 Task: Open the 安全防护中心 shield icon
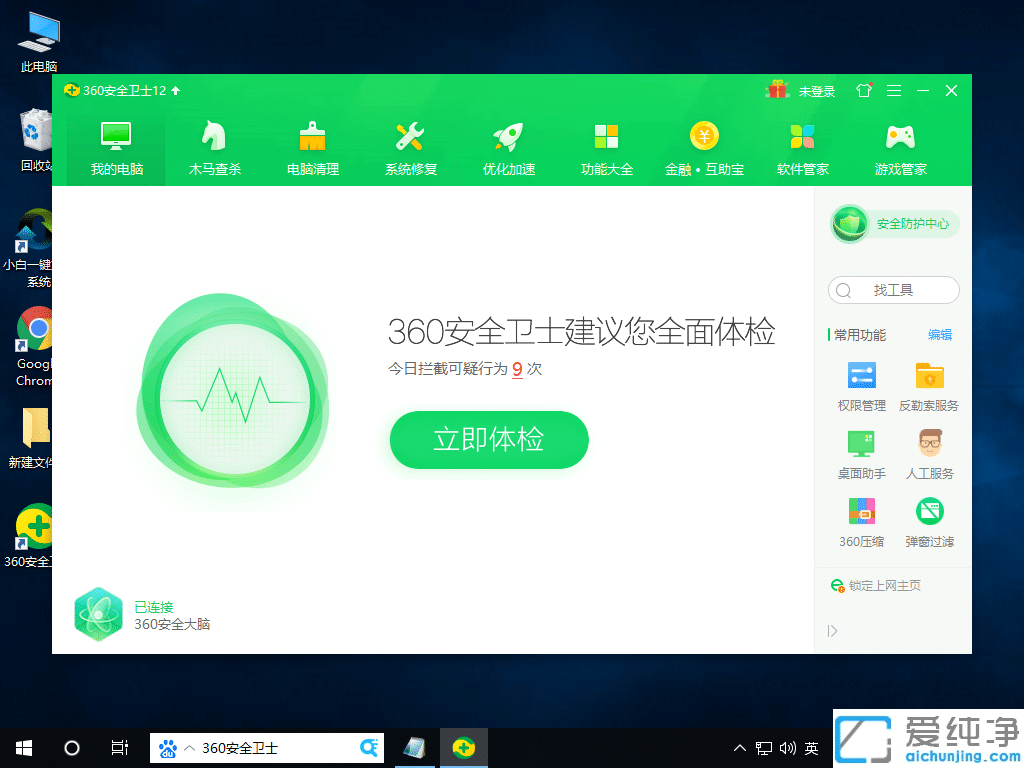[849, 224]
